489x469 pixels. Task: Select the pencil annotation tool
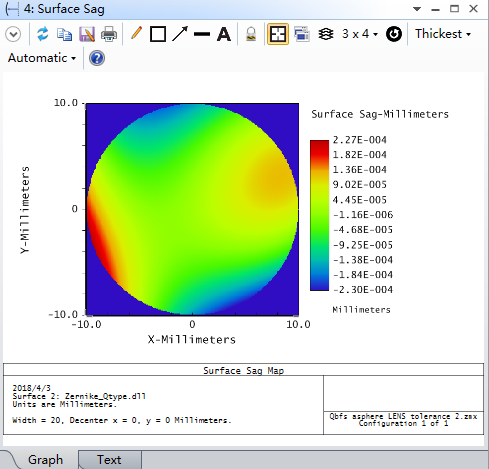click(136, 34)
